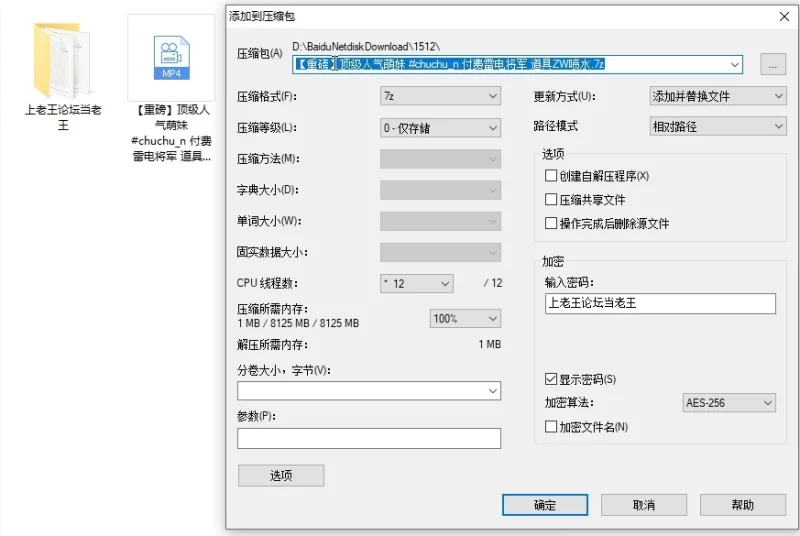Click the 取消 cancel button
Screen dimensions: 800x536
(x=644, y=505)
